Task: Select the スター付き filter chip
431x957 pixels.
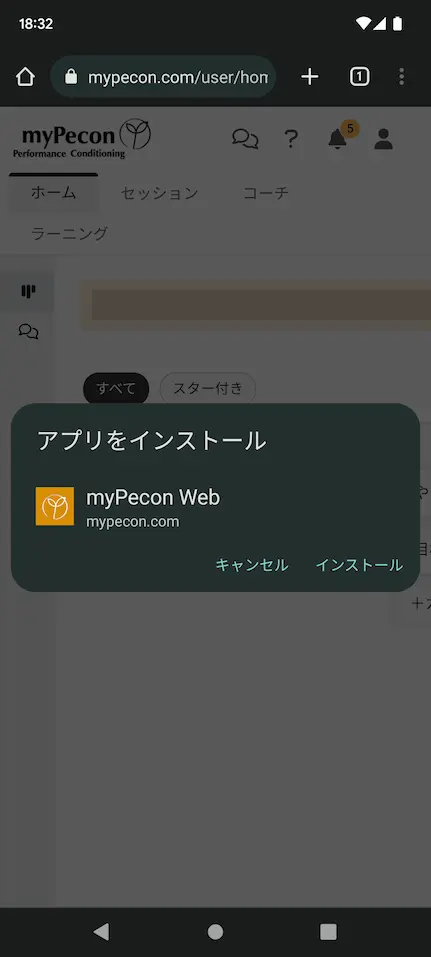Action: (208, 388)
